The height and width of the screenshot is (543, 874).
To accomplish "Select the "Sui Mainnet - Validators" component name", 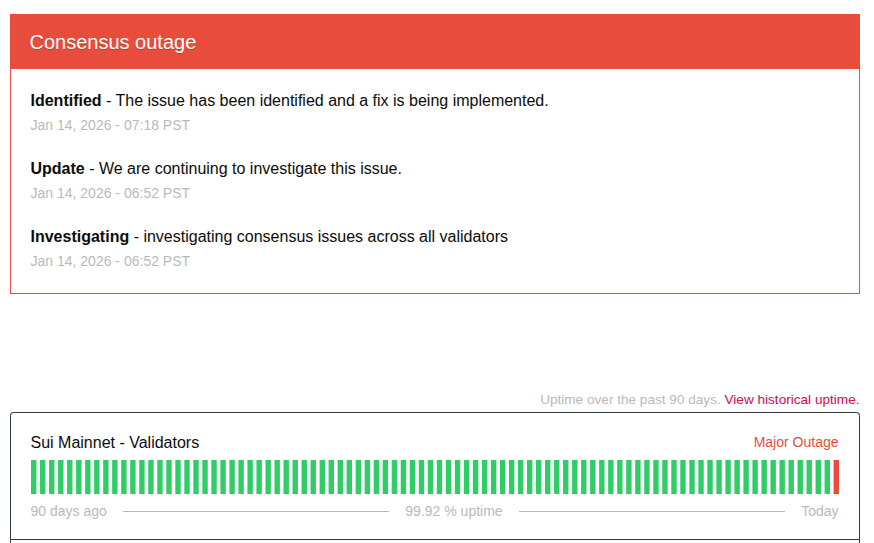I will click(115, 442).
